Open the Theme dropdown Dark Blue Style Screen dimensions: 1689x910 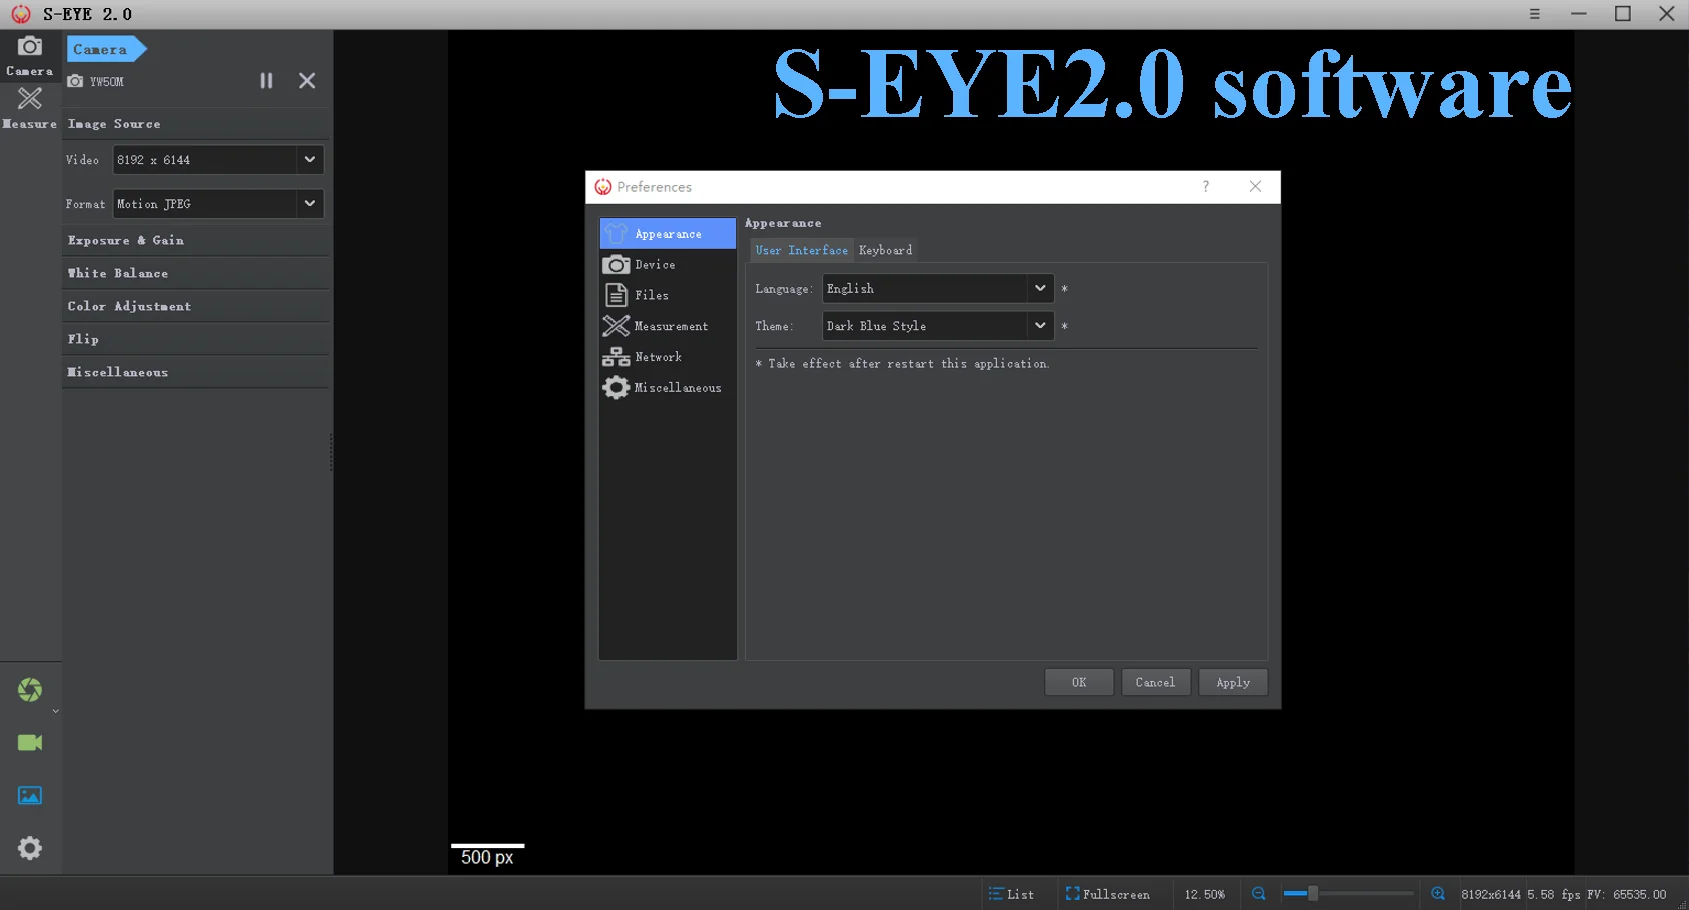pos(938,326)
